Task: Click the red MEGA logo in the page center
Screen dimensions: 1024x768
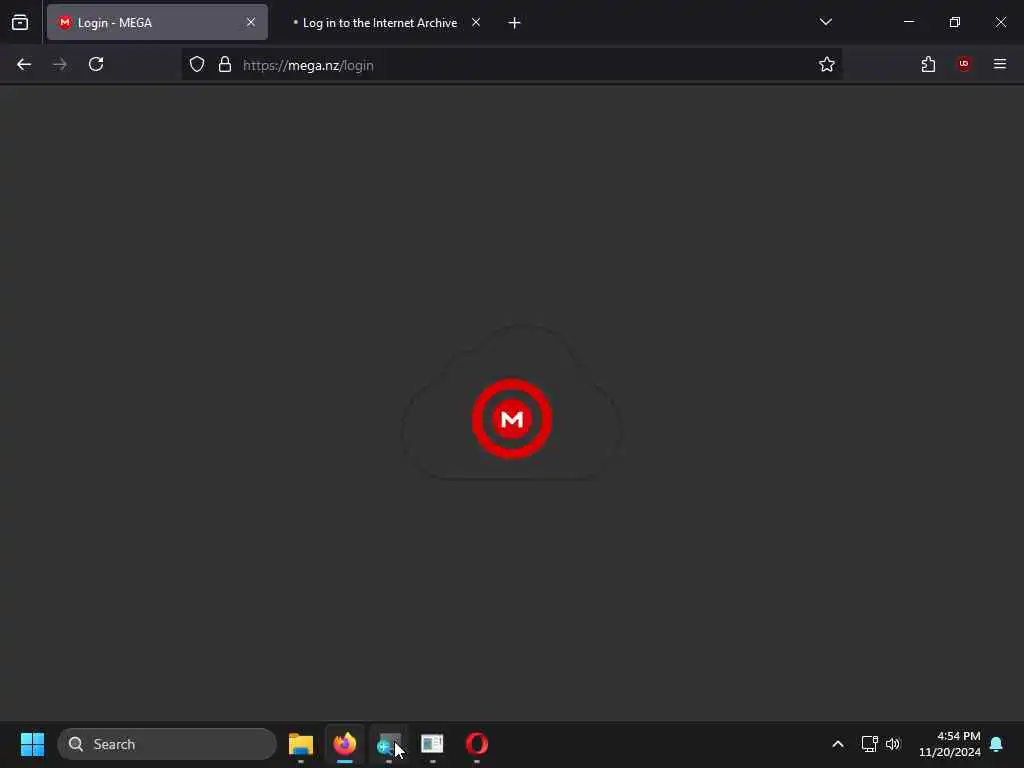Action: pyautogui.click(x=512, y=419)
